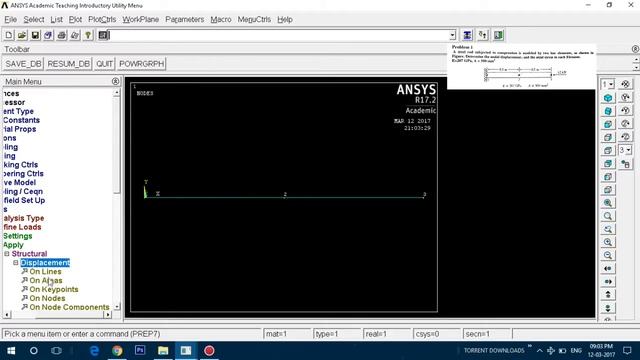Open command input history dropdown arrow
Image resolution: width=640 pixels, height=360 pixels.
click(x=452, y=36)
